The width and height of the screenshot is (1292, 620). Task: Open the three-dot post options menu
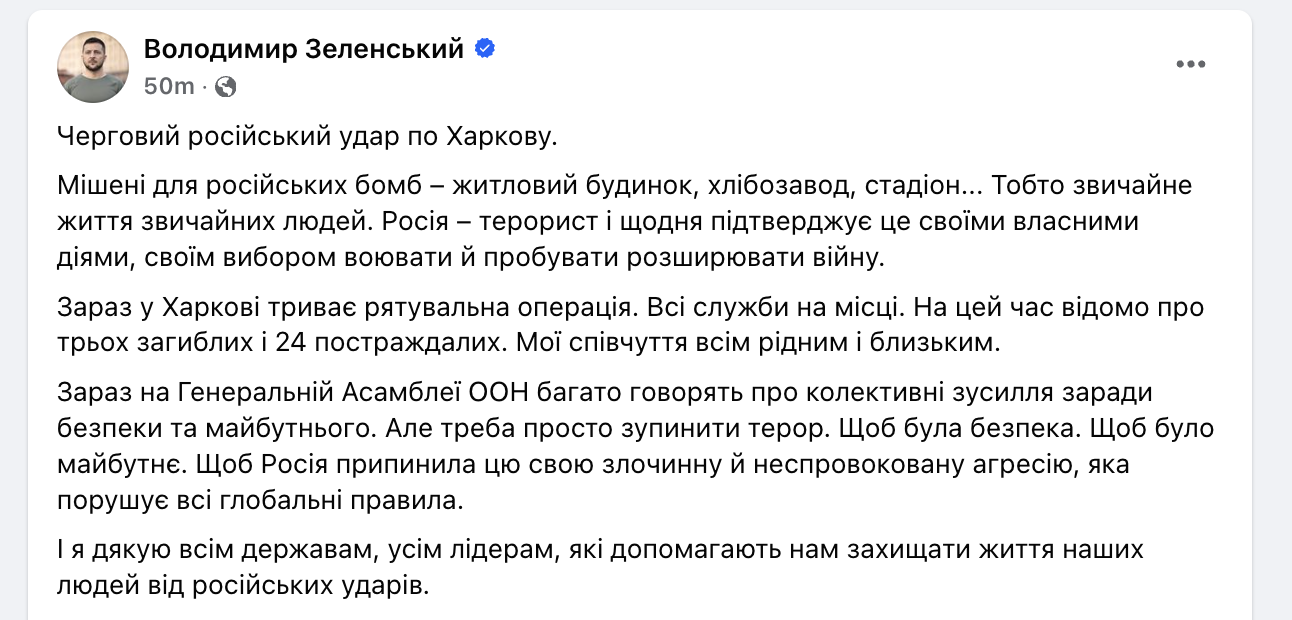pos(1190,65)
